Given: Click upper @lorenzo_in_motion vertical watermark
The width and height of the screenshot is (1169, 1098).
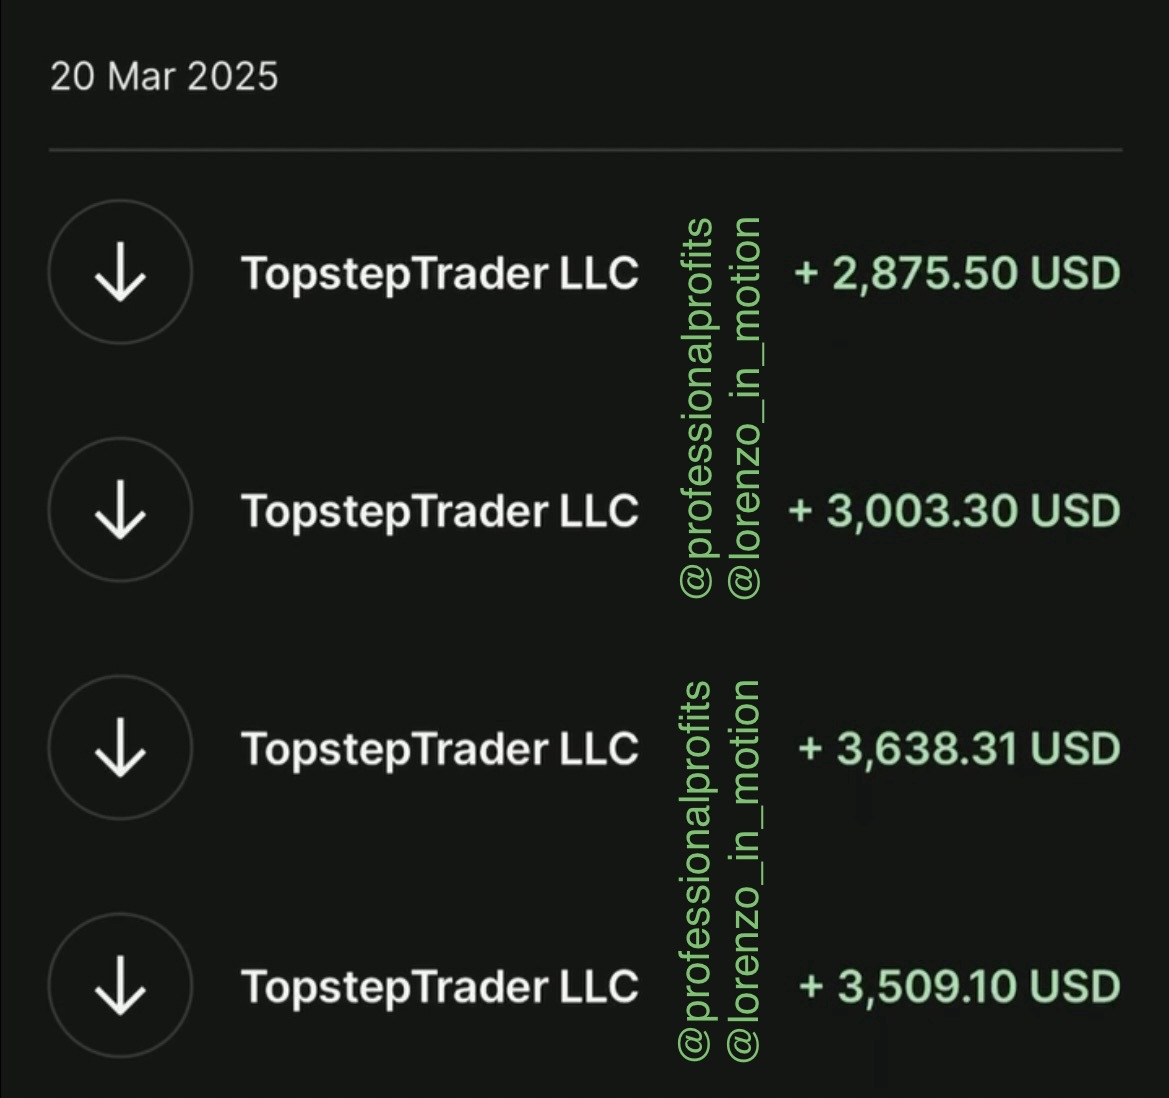Looking at the screenshot, I should (x=744, y=408).
